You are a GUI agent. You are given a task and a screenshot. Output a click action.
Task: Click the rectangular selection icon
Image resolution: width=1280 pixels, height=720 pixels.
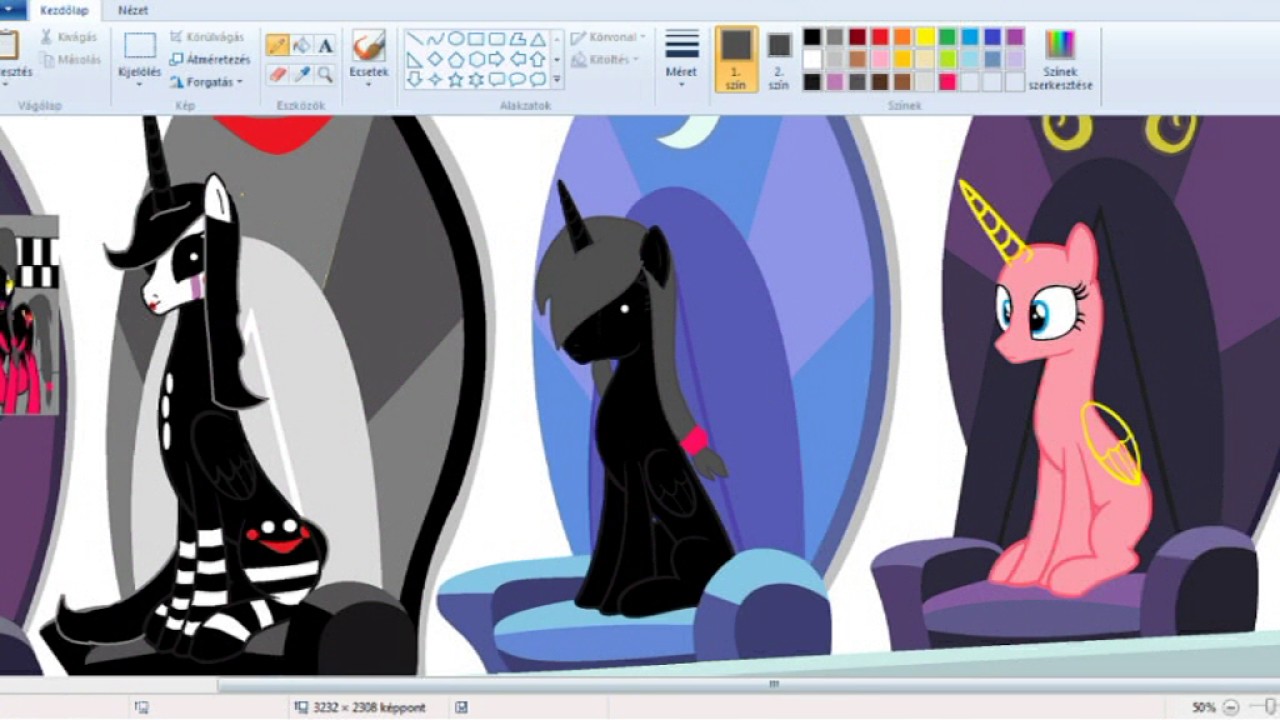click(x=140, y=46)
